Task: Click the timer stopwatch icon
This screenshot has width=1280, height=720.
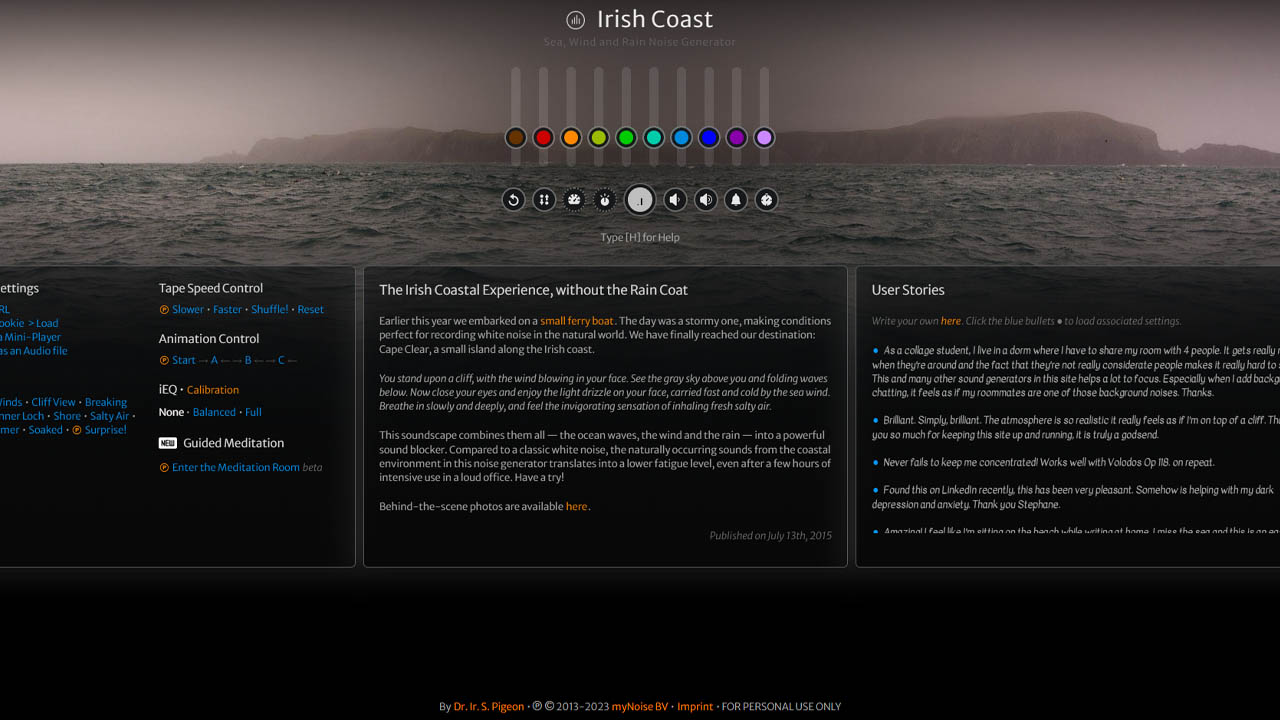Action: tap(605, 200)
